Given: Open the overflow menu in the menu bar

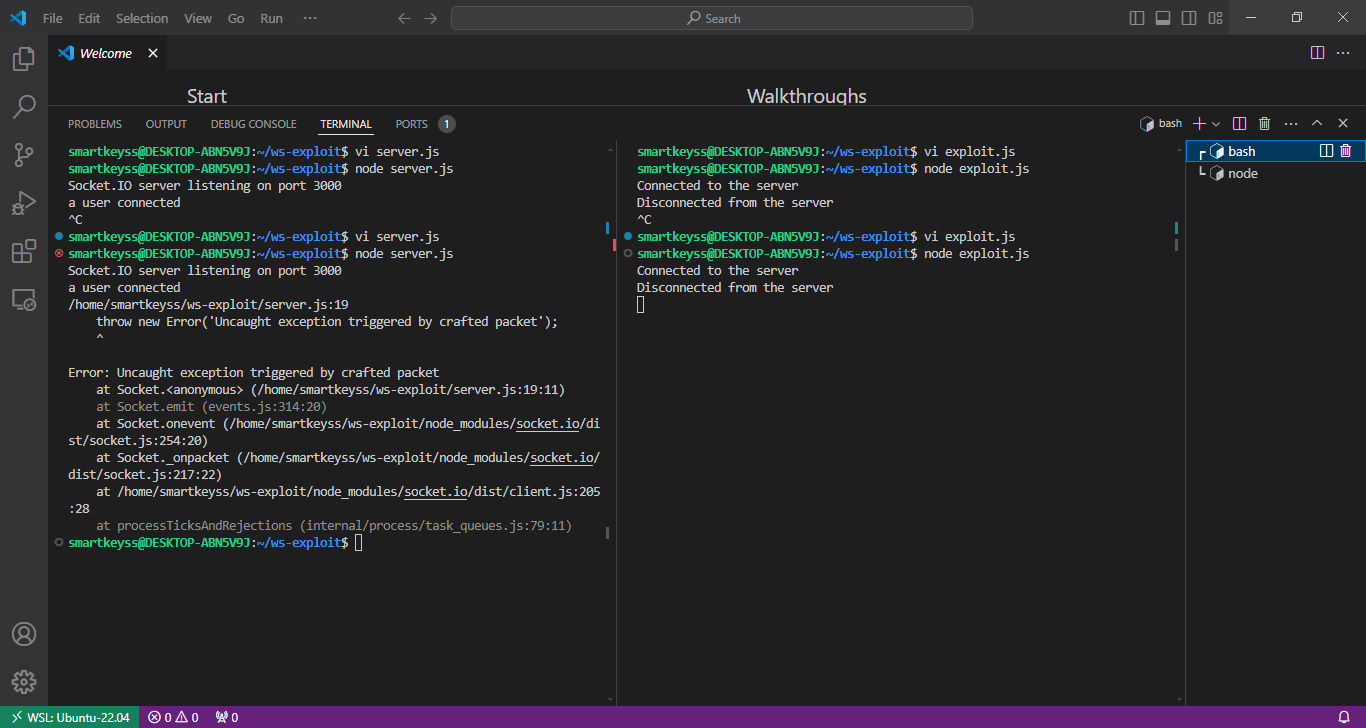Looking at the screenshot, I should [310, 18].
